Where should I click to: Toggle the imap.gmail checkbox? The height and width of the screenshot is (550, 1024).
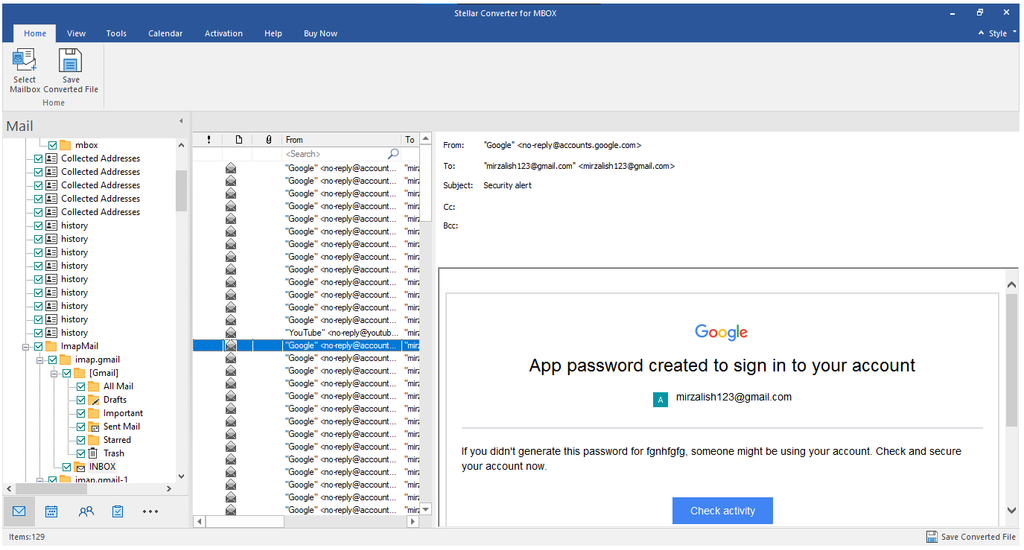point(52,360)
